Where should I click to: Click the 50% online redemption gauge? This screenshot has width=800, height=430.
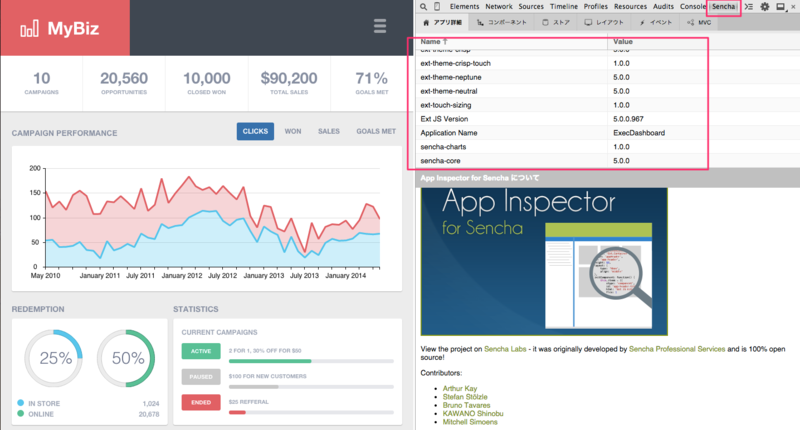(x=126, y=358)
